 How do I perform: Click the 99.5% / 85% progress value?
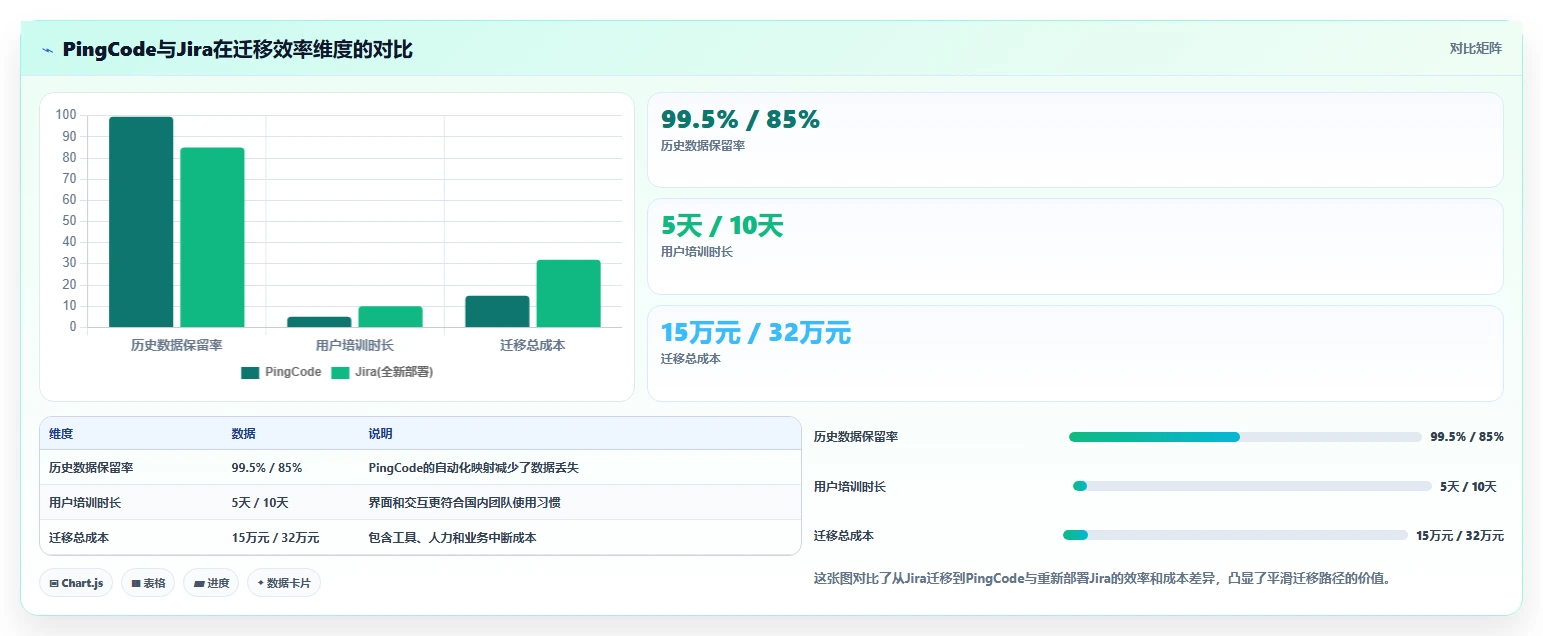tap(1467, 437)
